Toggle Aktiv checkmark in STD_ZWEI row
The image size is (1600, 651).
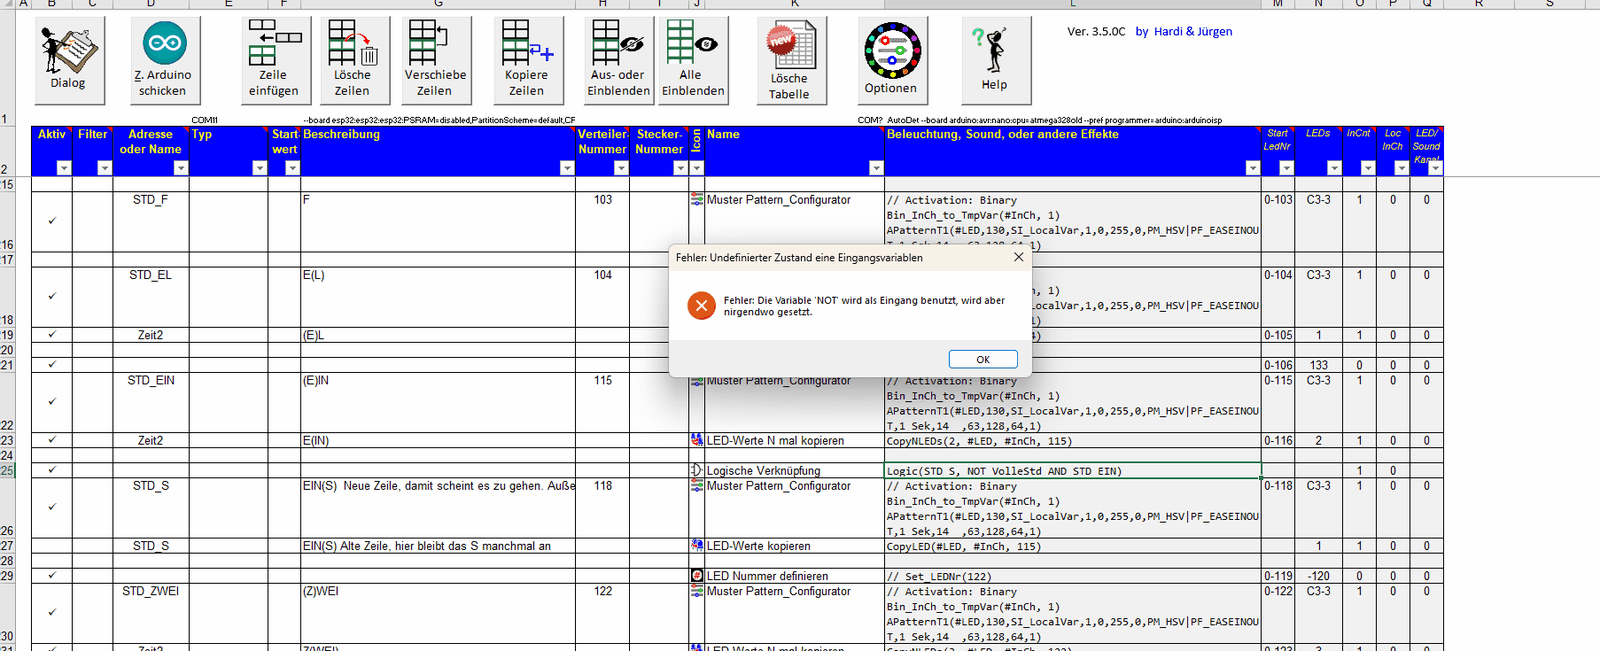tap(52, 612)
